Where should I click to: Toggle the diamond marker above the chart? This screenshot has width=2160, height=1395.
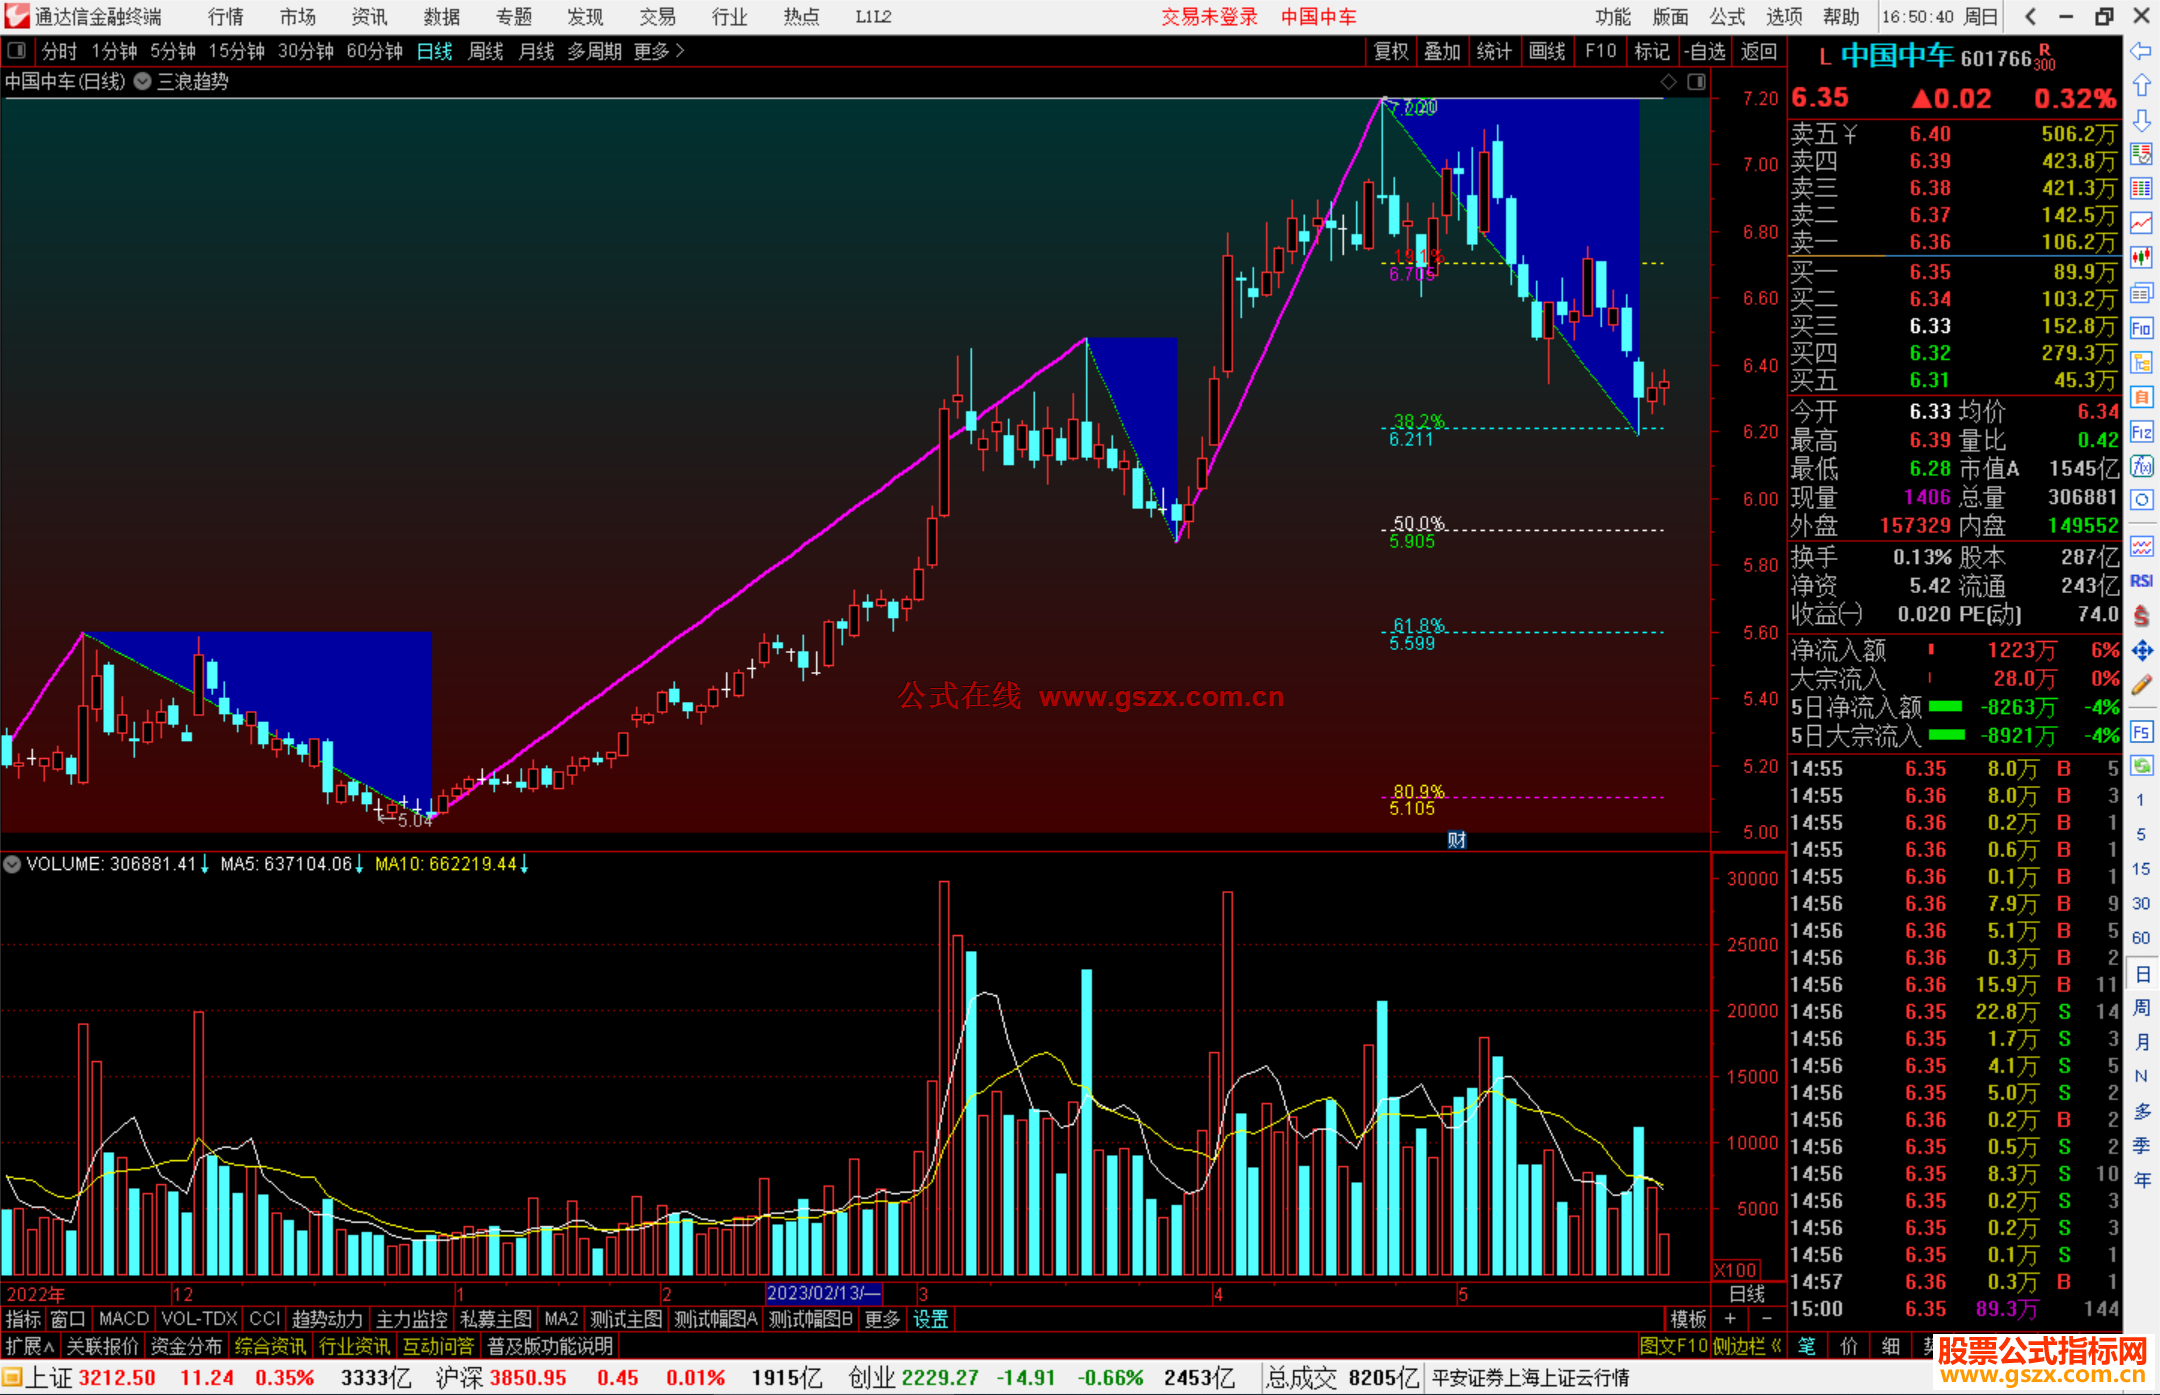tap(1668, 82)
